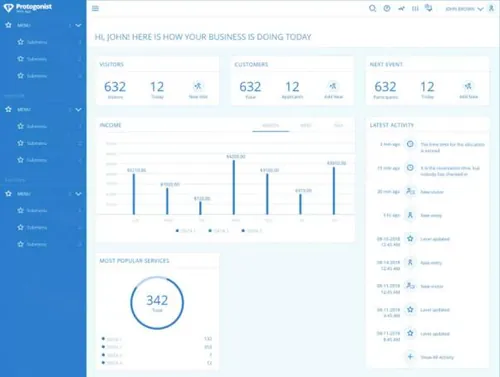The width and height of the screenshot is (500, 377).
Task: Switch Income chart to the Day tab
Action: pyautogui.click(x=338, y=126)
